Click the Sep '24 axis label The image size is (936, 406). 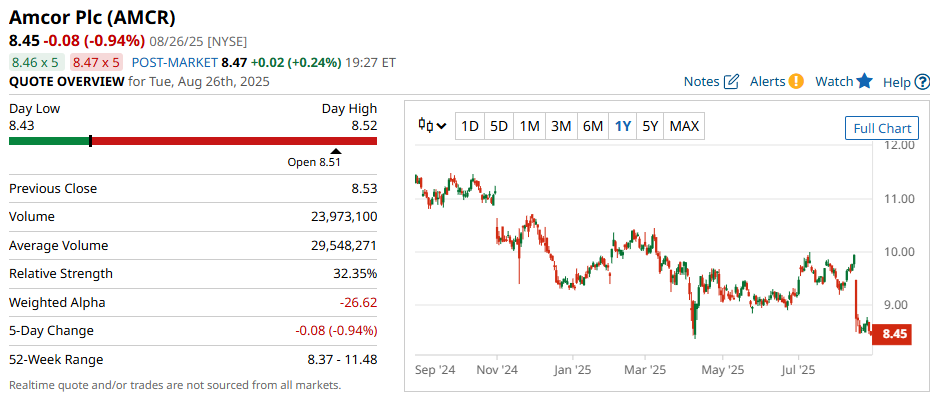coord(435,370)
